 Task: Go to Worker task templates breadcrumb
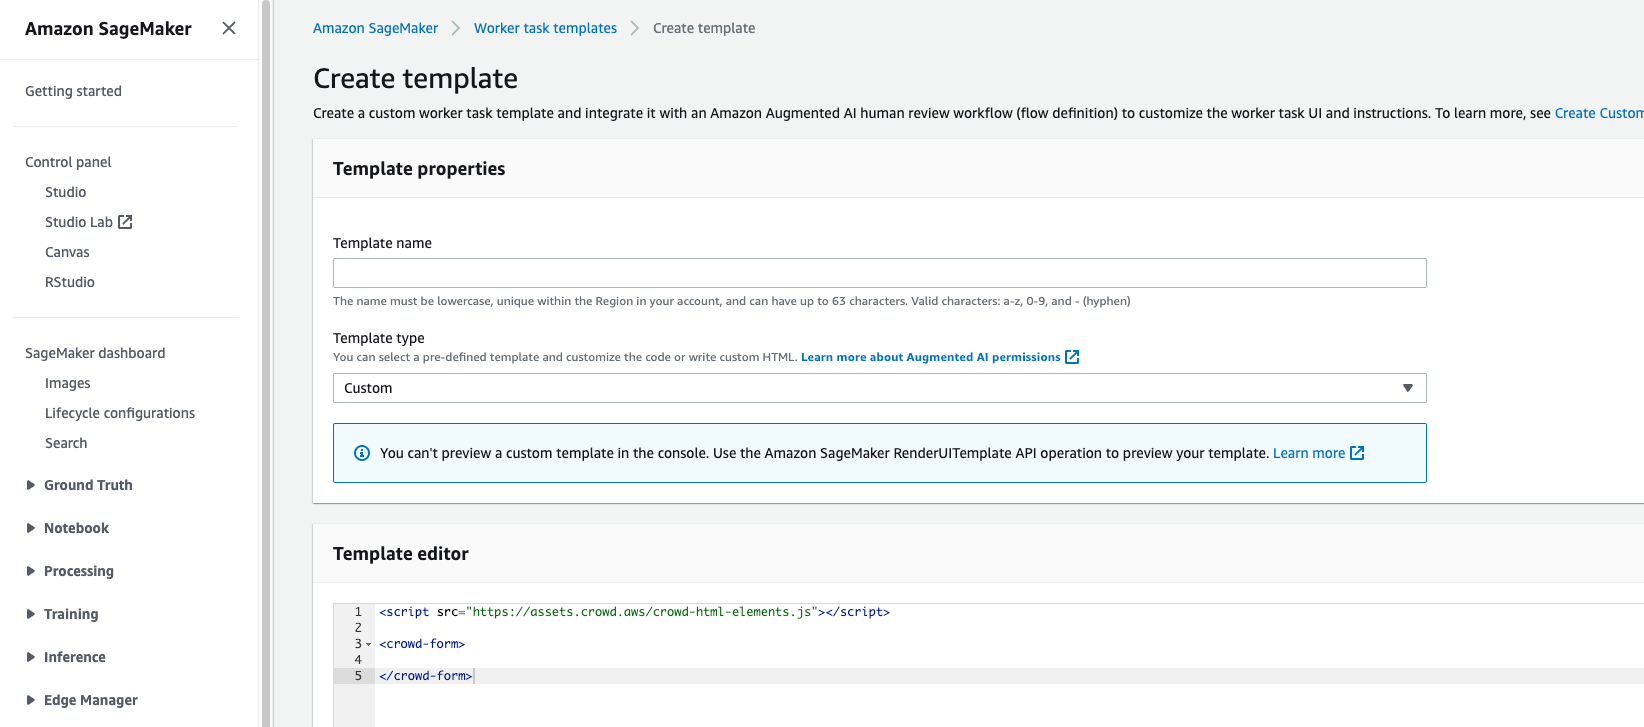[x=545, y=28]
